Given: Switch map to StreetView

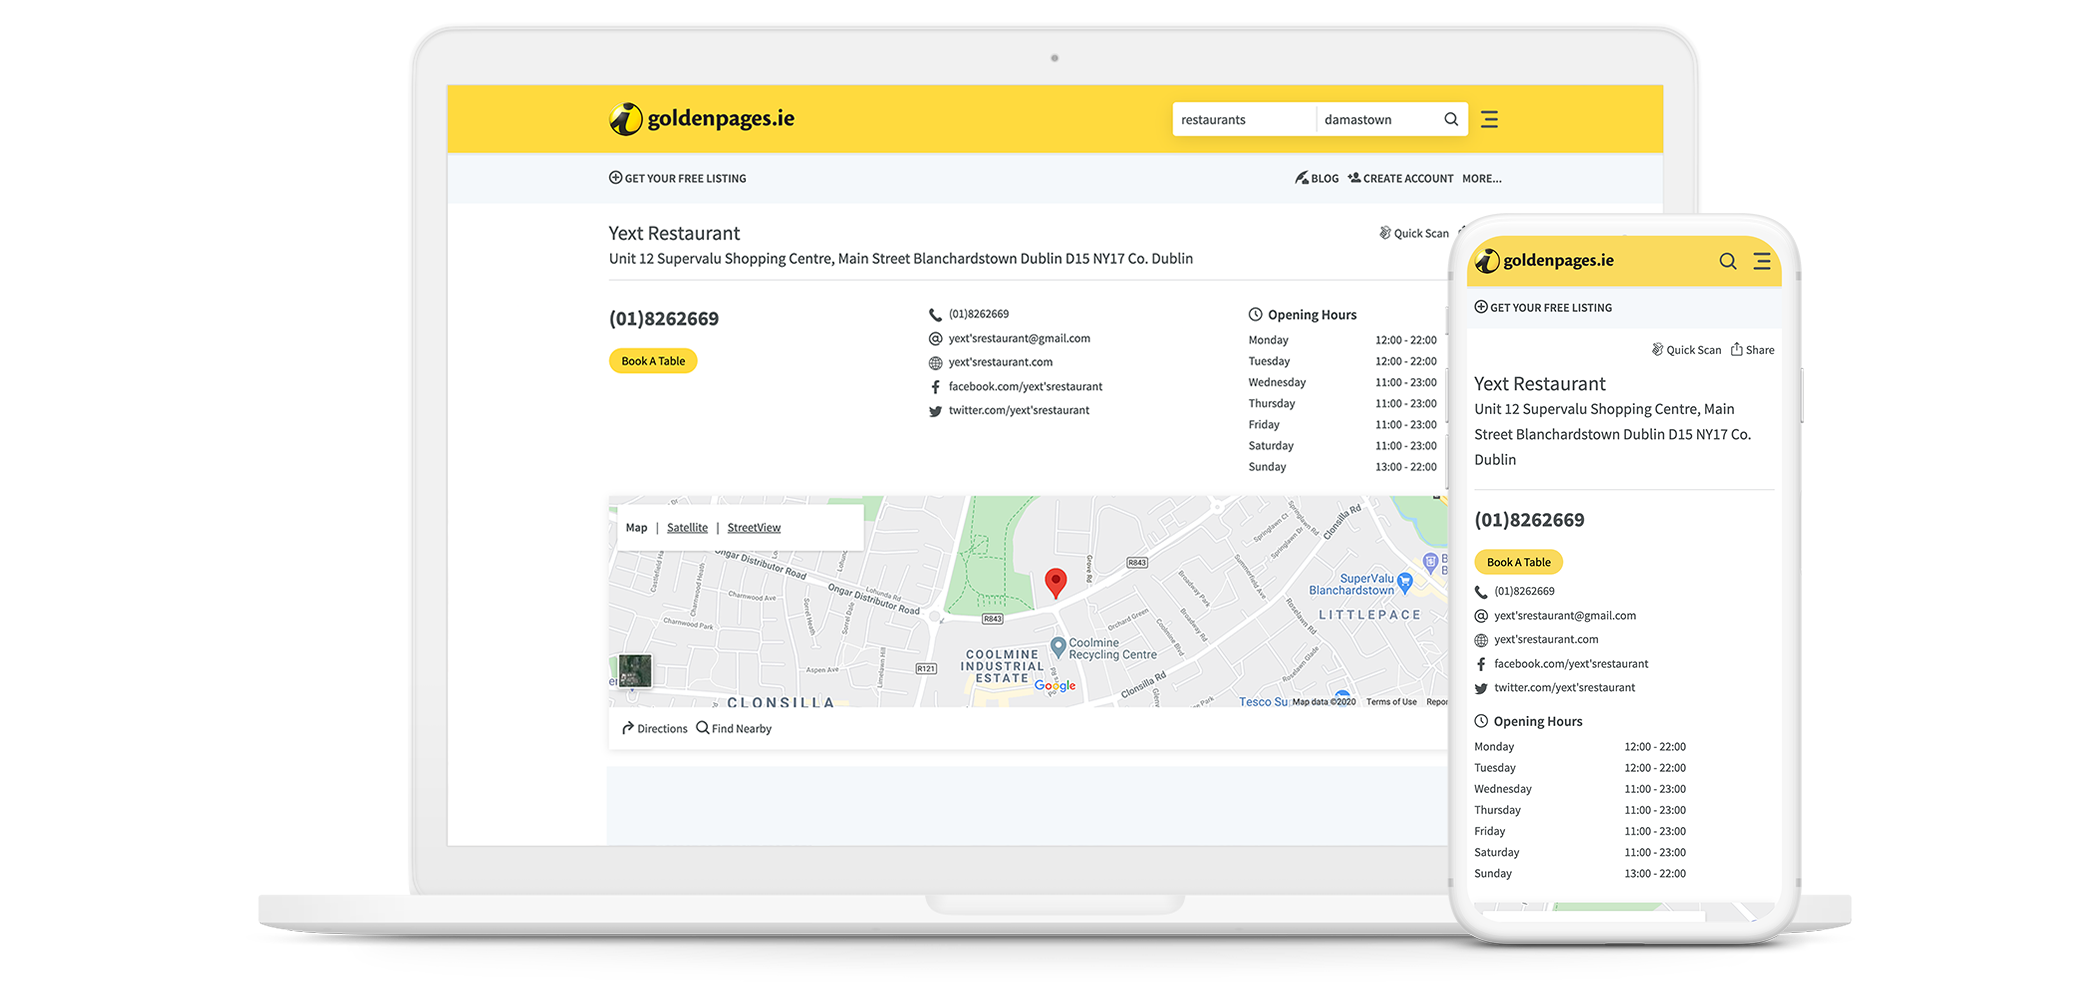Looking at the screenshot, I should point(753,528).
